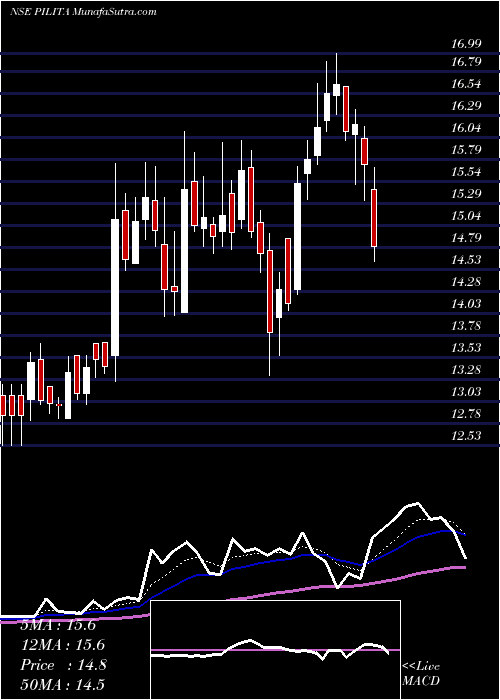The image size is (500, 700).
Task: Click the 13.03 price axis label
Action: (x=466, y=392)
